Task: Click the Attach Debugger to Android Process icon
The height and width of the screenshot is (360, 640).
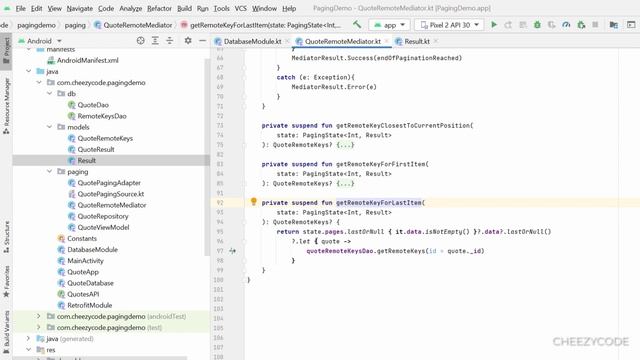Action: 581,25
